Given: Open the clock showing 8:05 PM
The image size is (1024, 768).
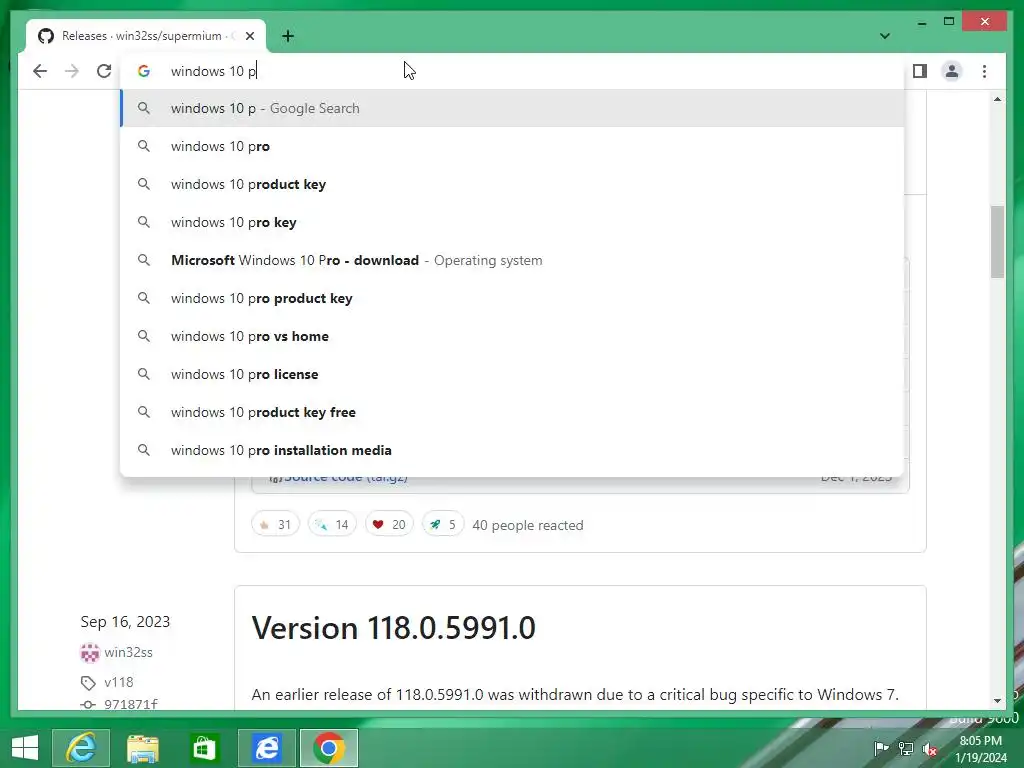Looking at the screenshot, I should coord(980,748).
